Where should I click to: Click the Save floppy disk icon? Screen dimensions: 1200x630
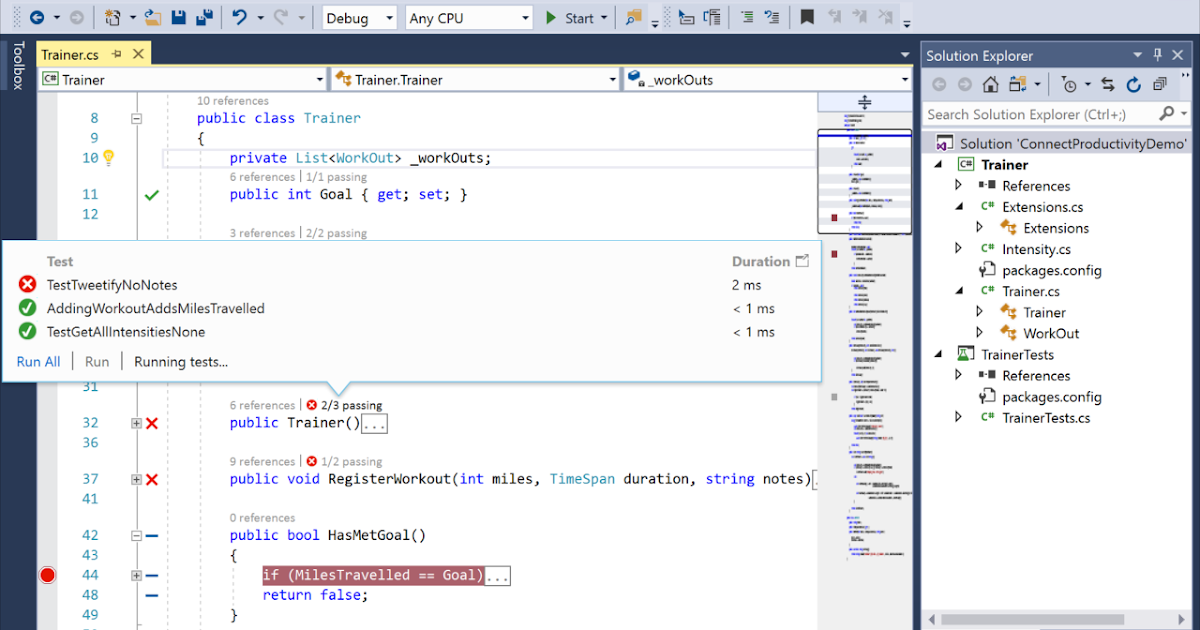178,18
